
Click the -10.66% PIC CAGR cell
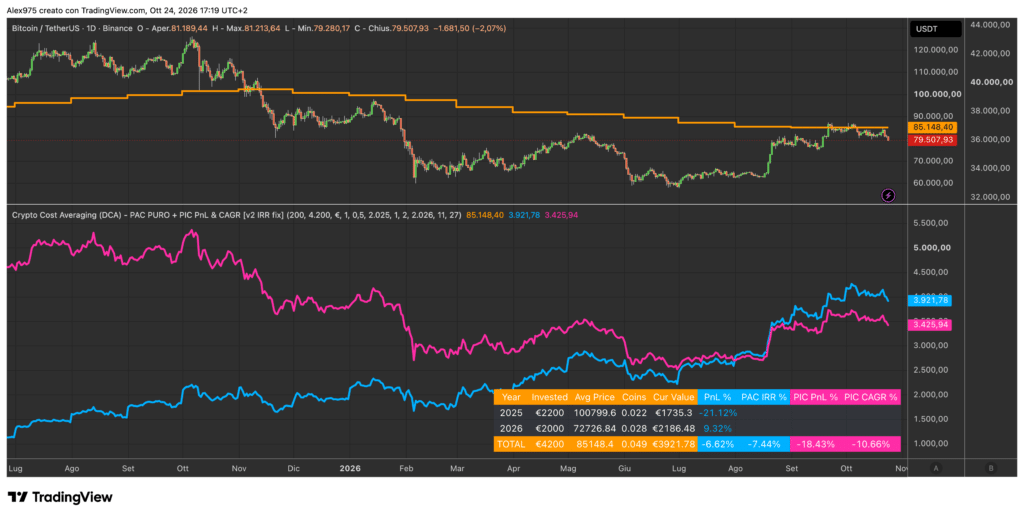coord(871,444)
